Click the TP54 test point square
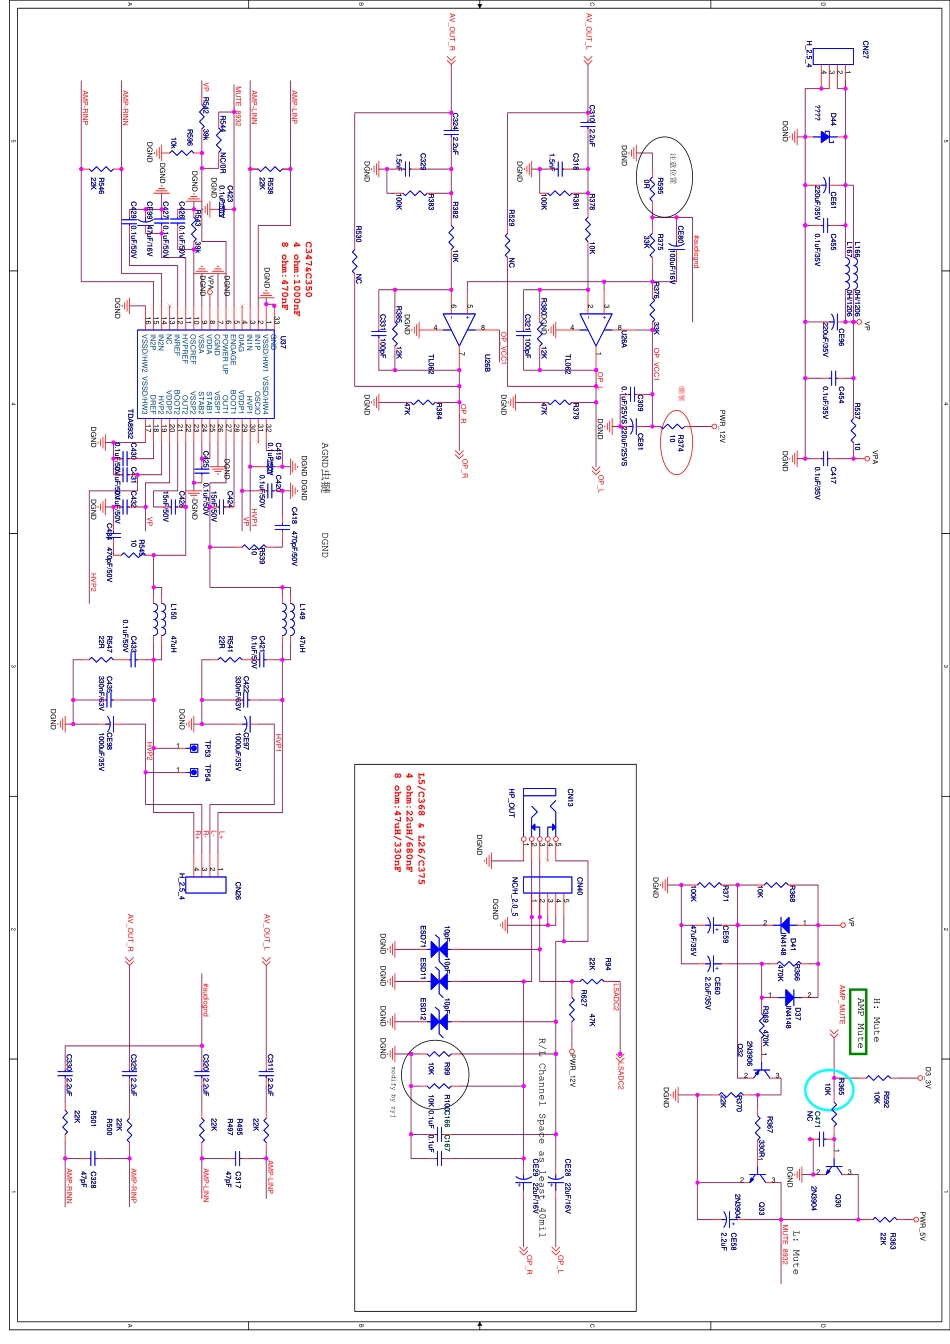Image resolution: width=950 pixels, height=1344 pixels. (x=193, y=771)
